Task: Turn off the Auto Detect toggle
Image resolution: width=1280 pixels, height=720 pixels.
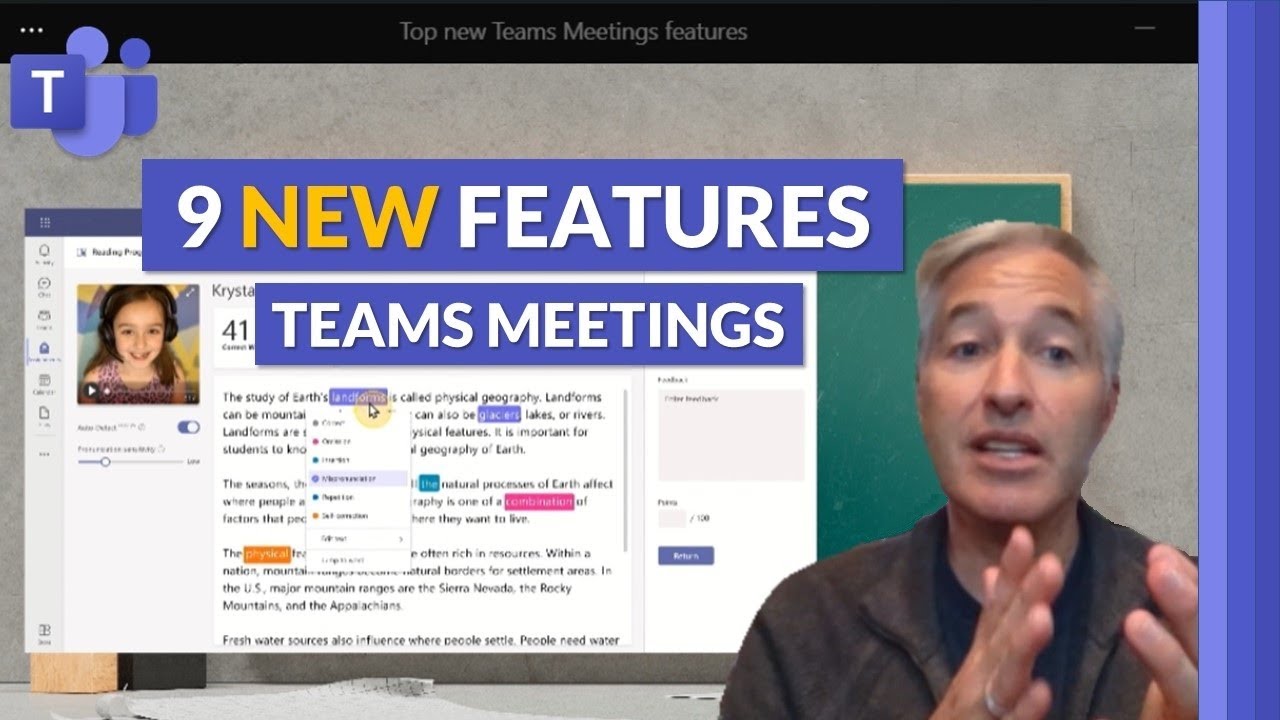Action: 188,427
